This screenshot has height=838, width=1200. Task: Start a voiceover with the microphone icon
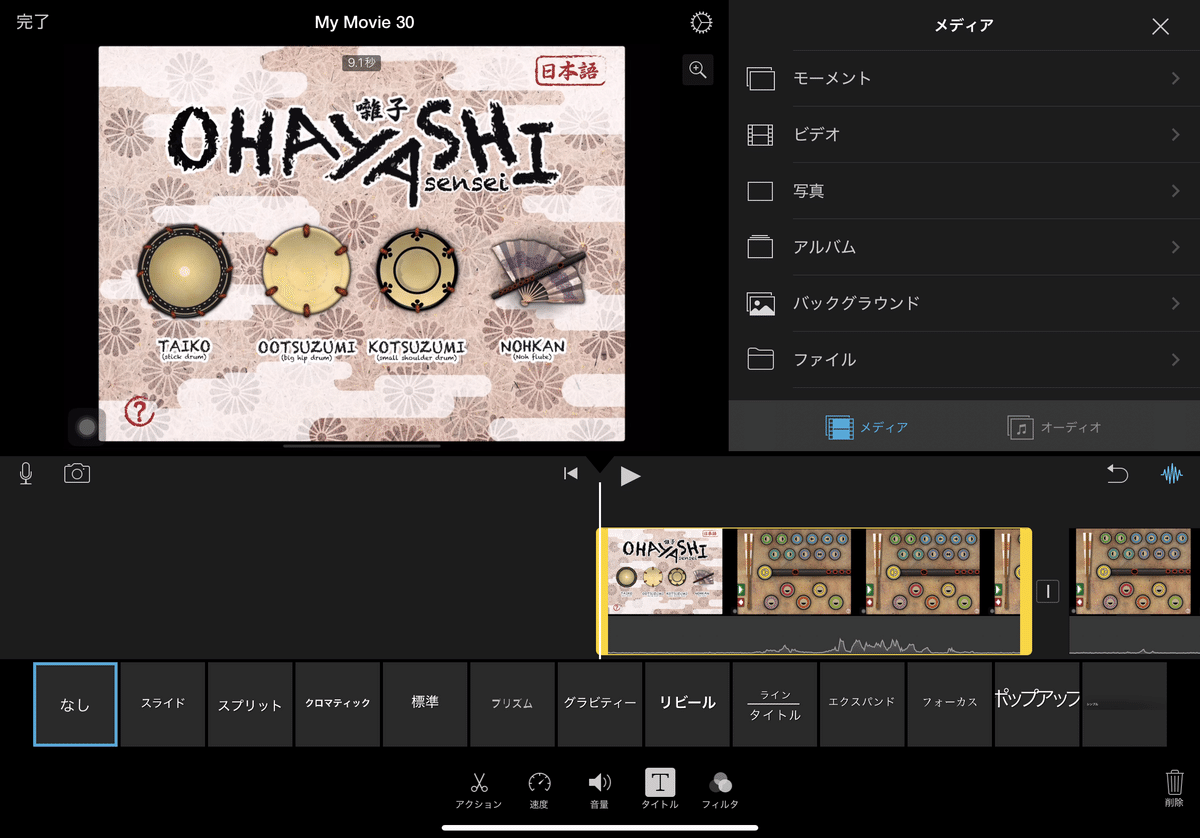tap(26, 474)
